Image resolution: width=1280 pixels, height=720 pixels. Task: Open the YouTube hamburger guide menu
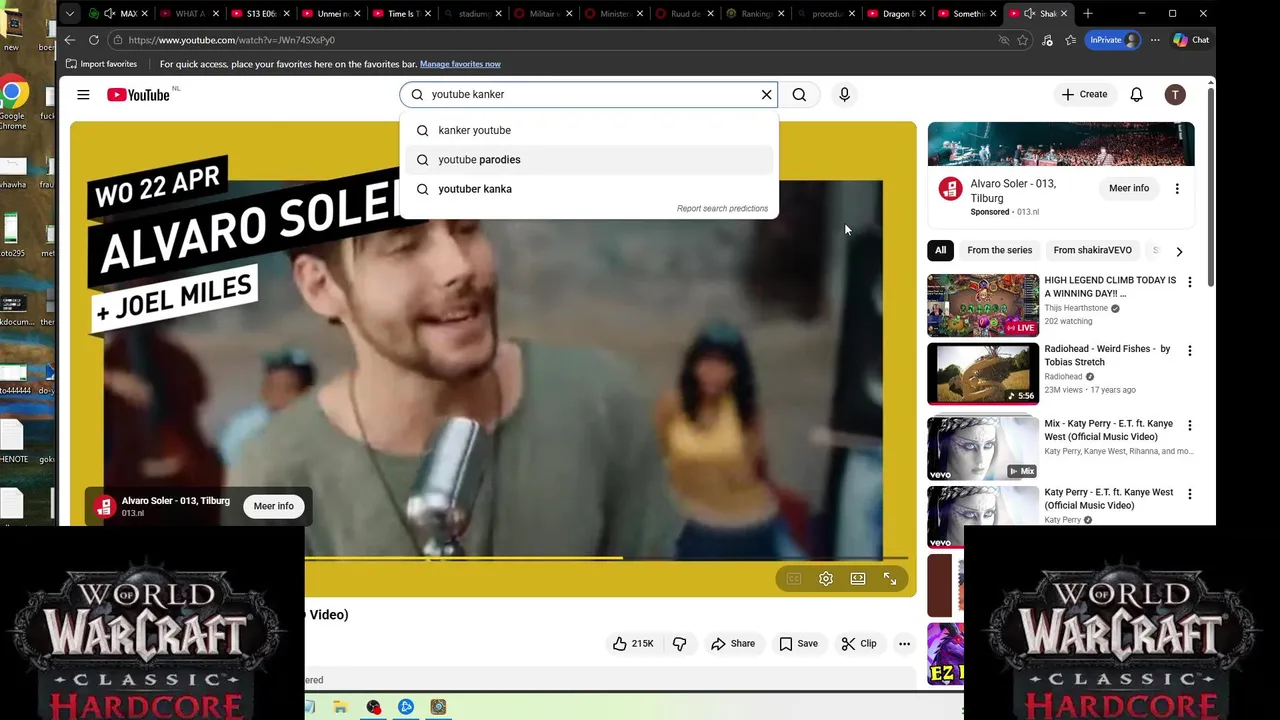pyautogui.click(x=83, y=94)
